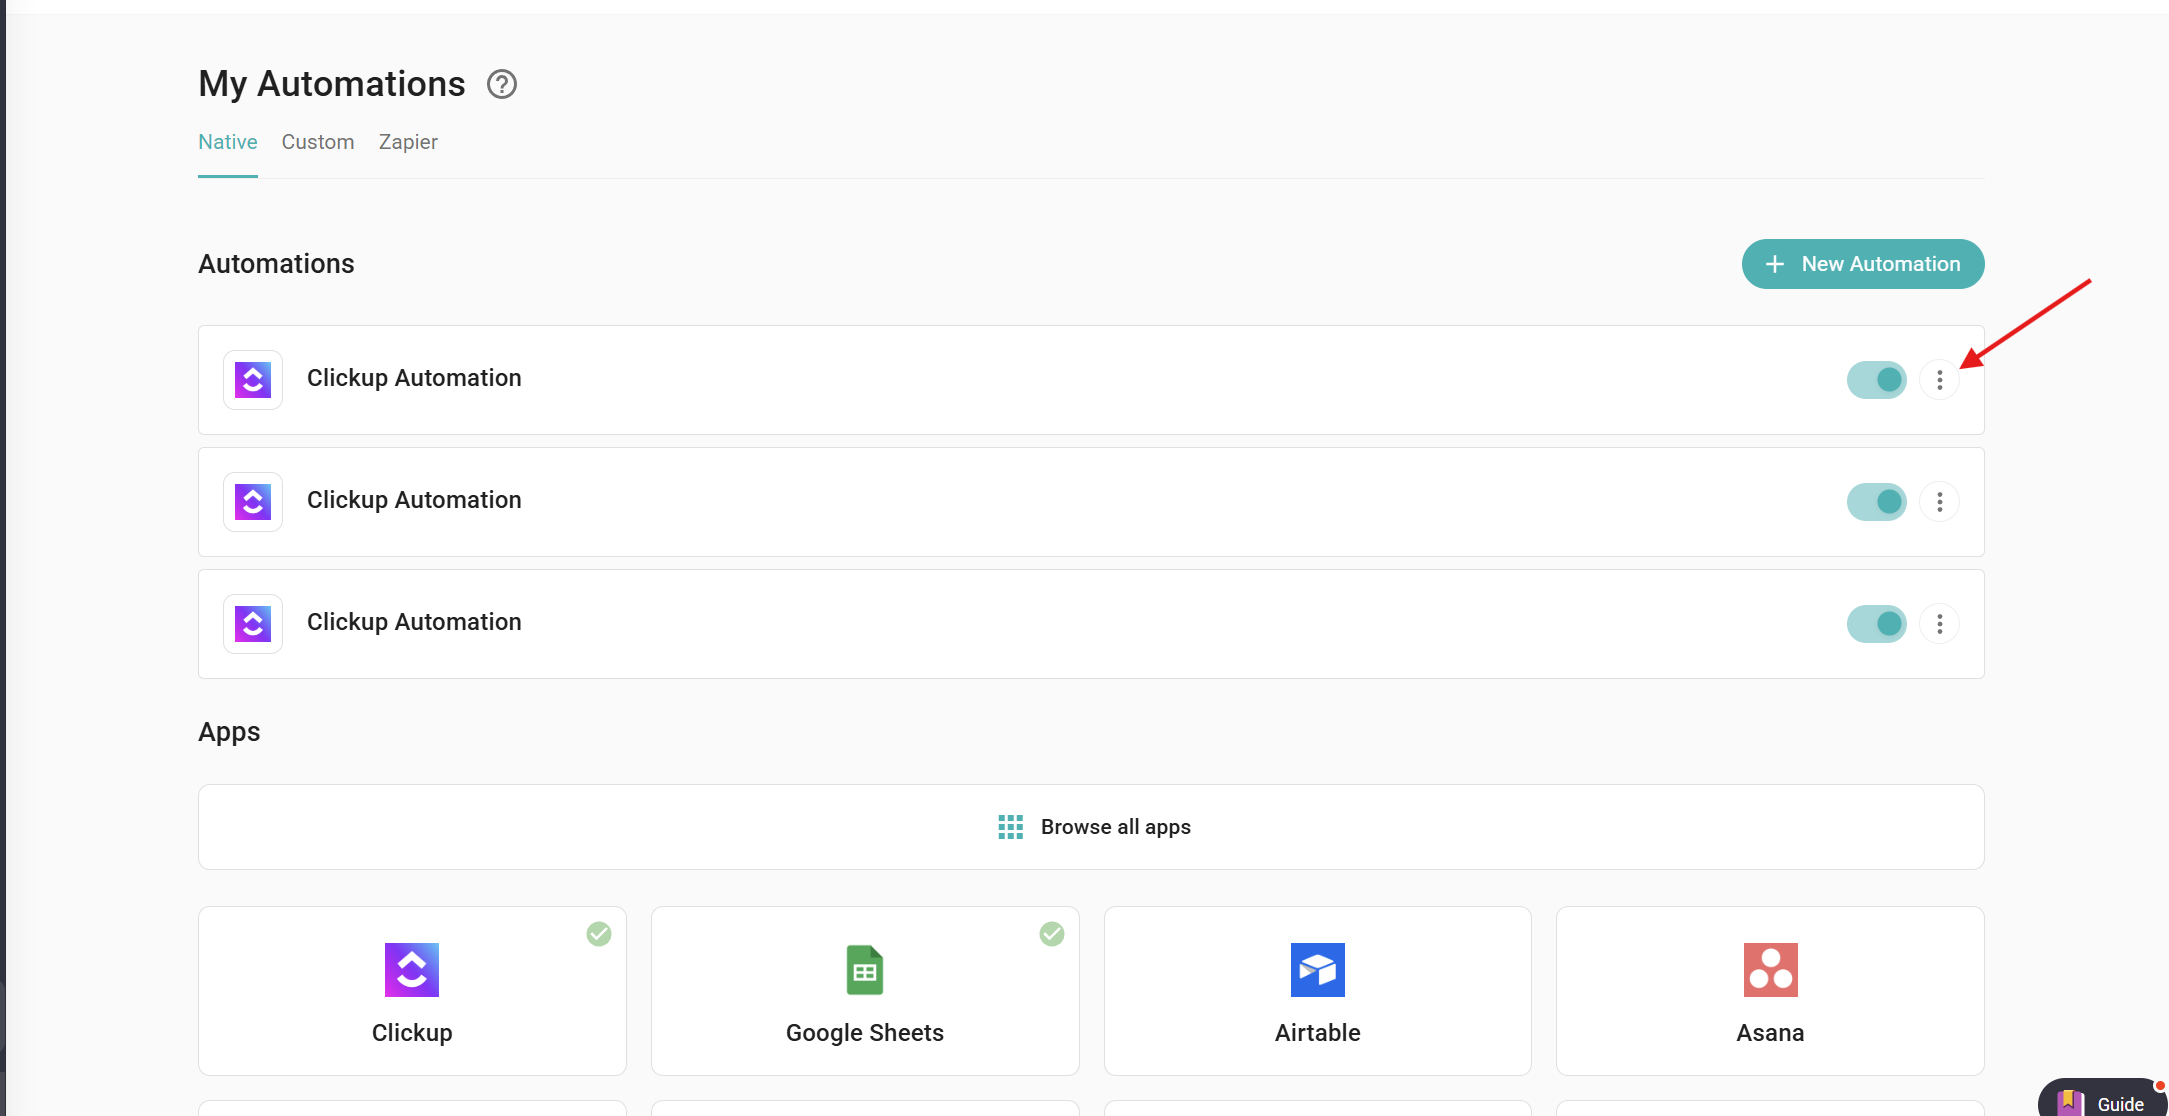Viewport: 2169px width, 1116px height.
Task: Open the Google Sheets app card
Action: [865, 991]
